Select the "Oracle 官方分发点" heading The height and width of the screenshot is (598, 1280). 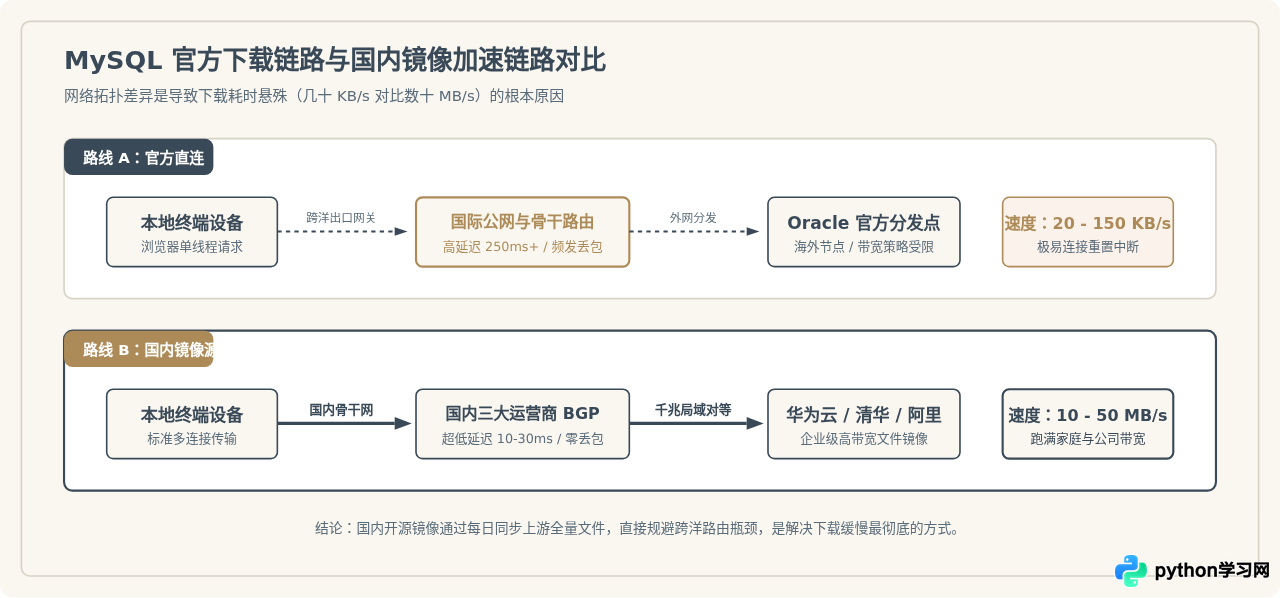(864, 223)
